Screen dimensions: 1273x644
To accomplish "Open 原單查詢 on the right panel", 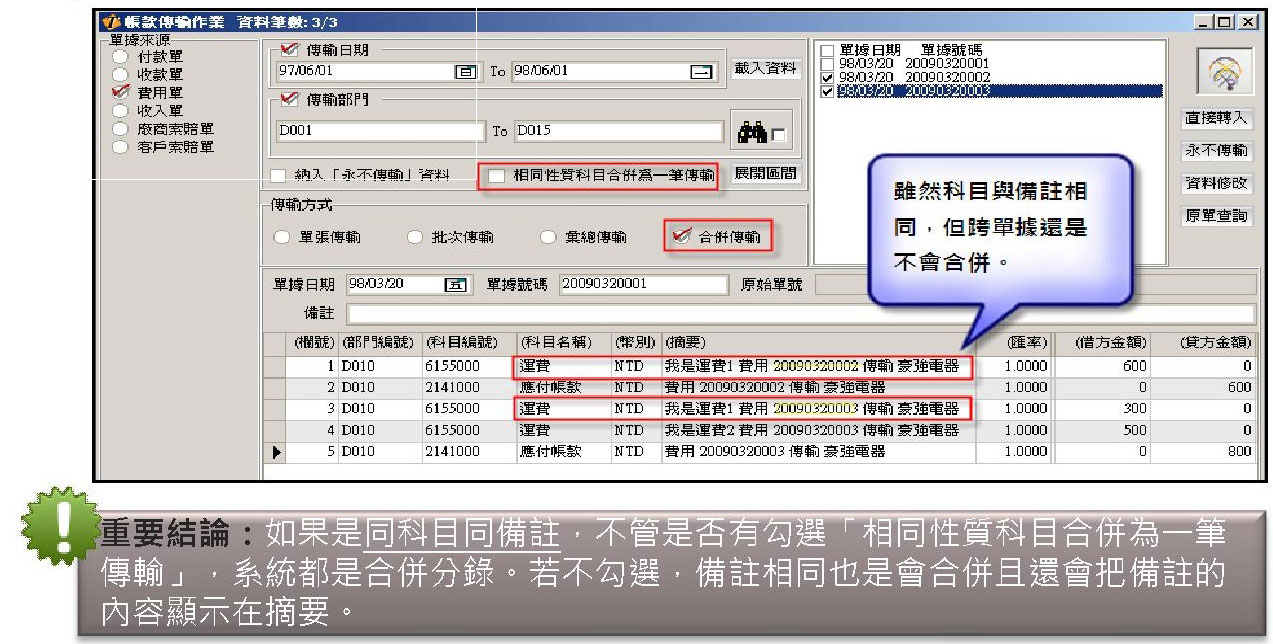I will coord(1215,217).
